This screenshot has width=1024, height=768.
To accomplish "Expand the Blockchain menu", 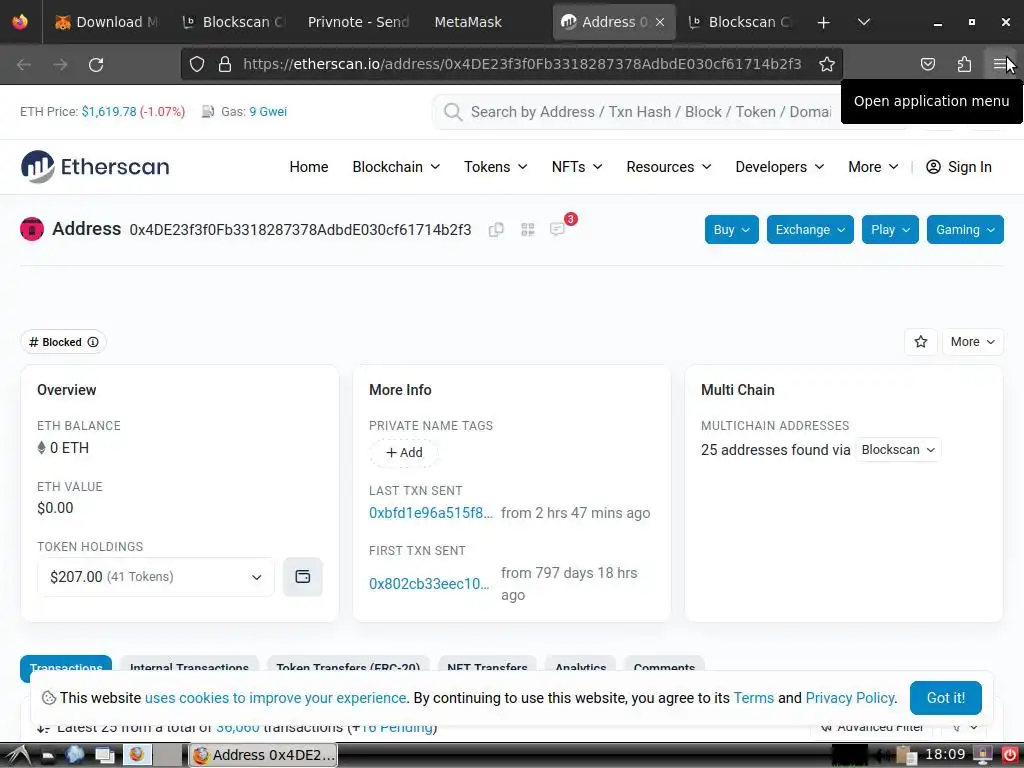I will click(396, 167).
